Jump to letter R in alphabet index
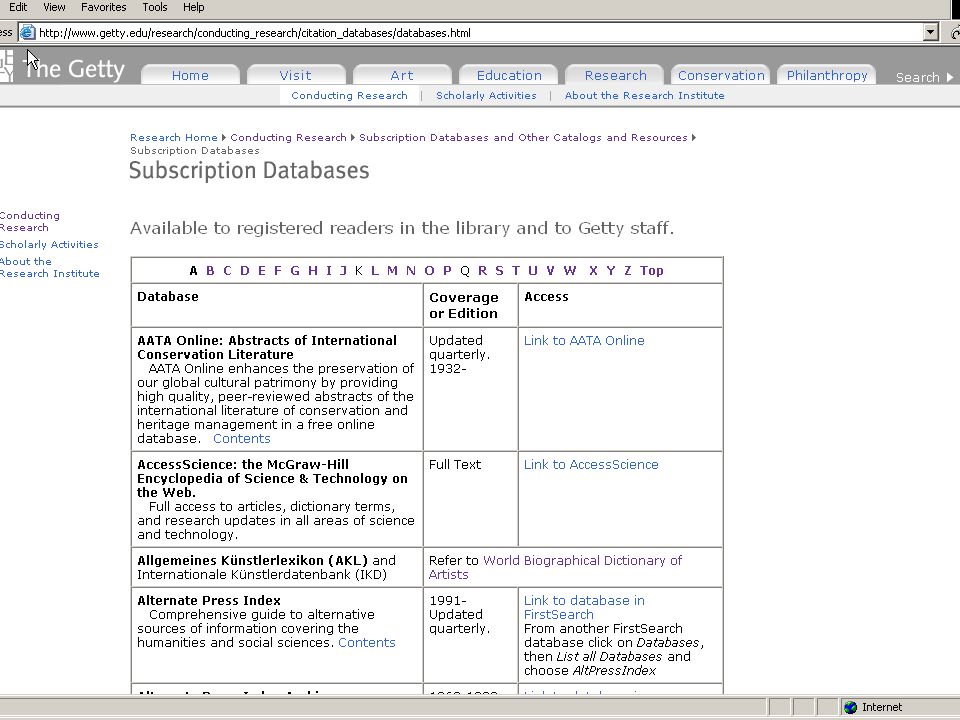Image resolution: width=960 pixels, height=720 pixels. 482,271
